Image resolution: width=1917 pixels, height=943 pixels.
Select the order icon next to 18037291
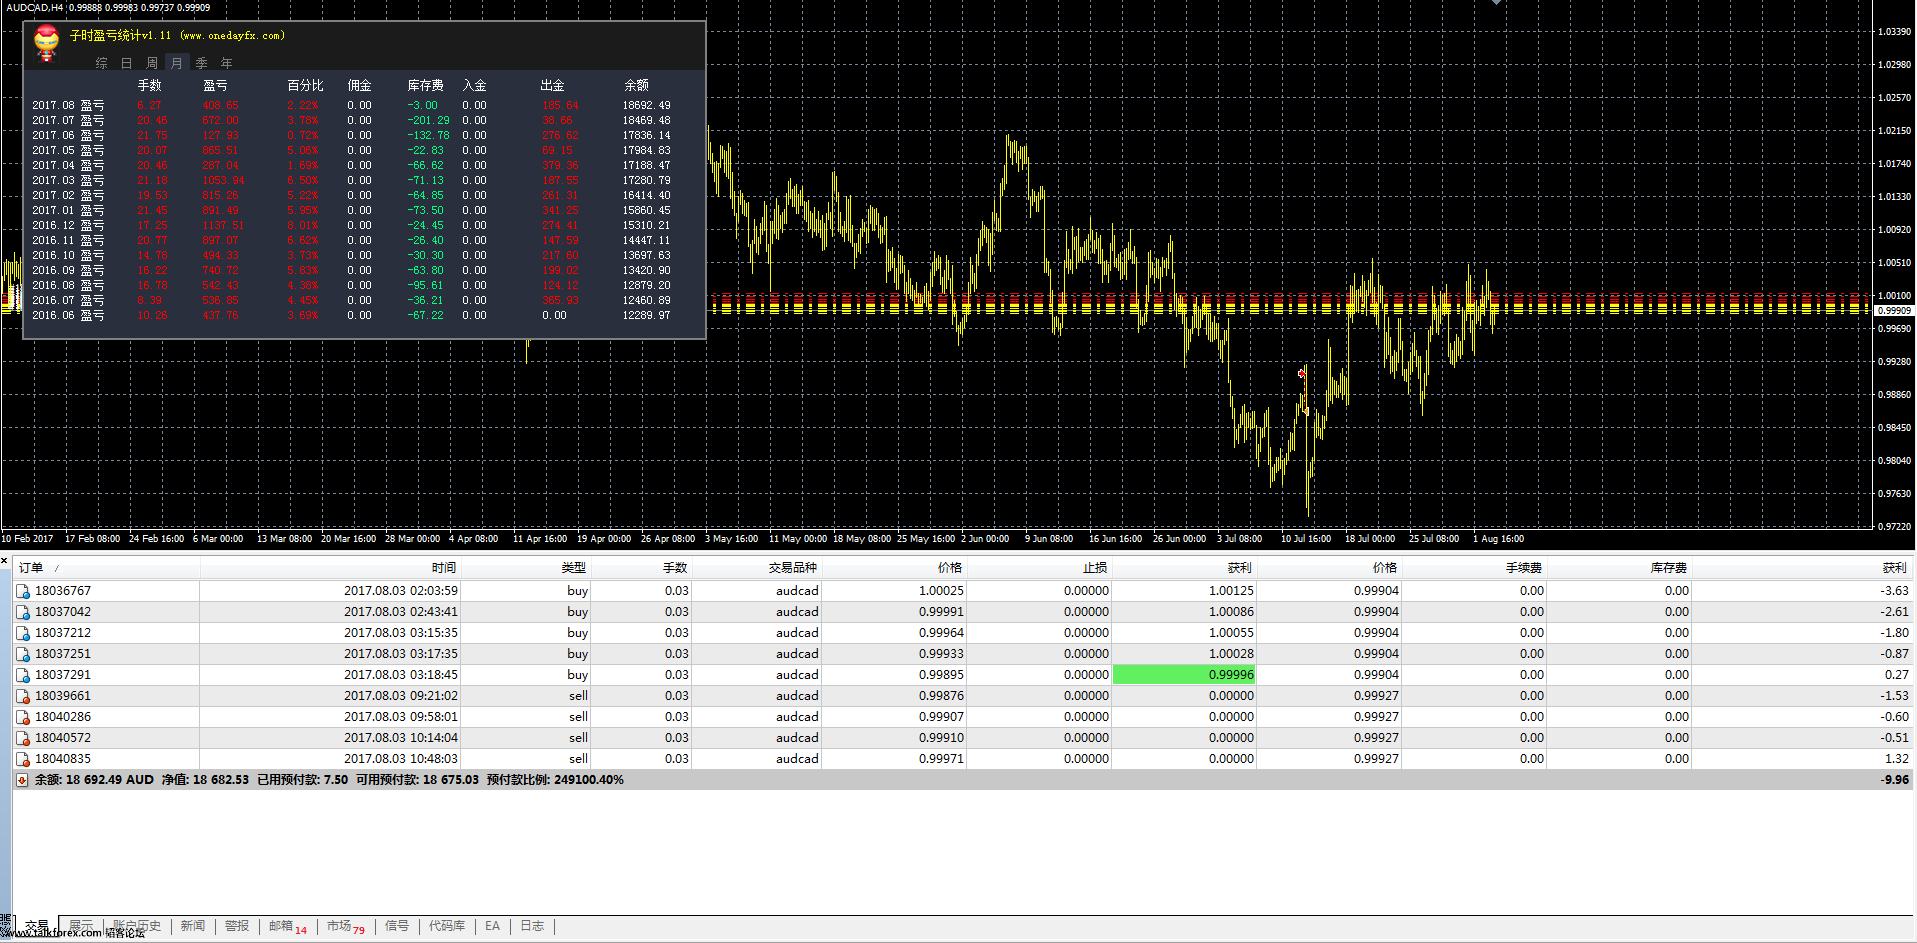click(x=23, y=675)
